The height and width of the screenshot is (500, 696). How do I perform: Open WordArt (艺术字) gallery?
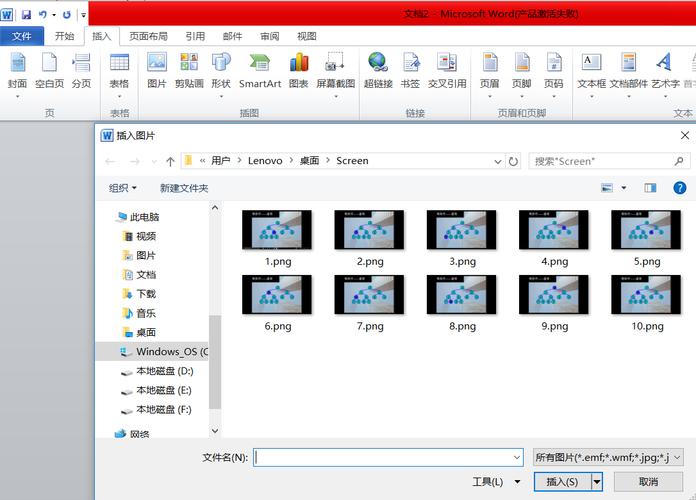(665, 73)
